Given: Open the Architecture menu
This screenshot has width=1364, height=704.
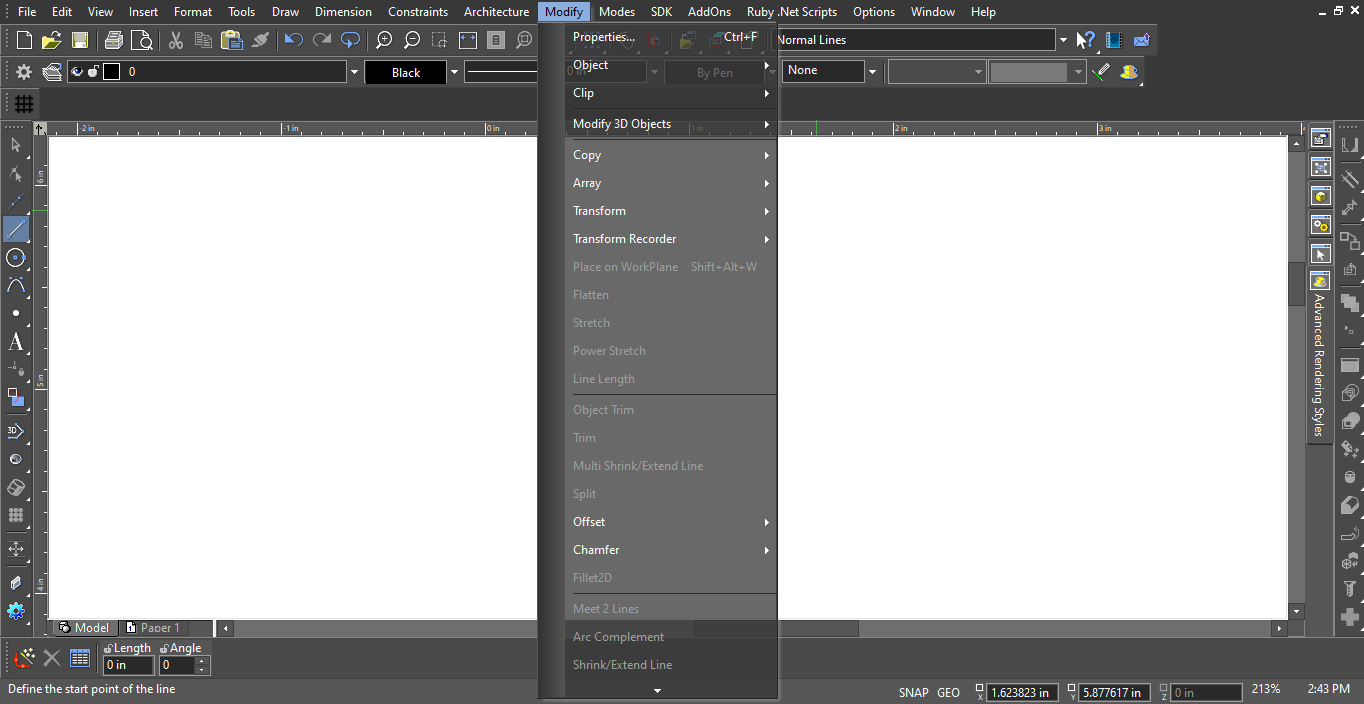Looking at the screenshot, I should pyautogui.click(x=496, y=12).
